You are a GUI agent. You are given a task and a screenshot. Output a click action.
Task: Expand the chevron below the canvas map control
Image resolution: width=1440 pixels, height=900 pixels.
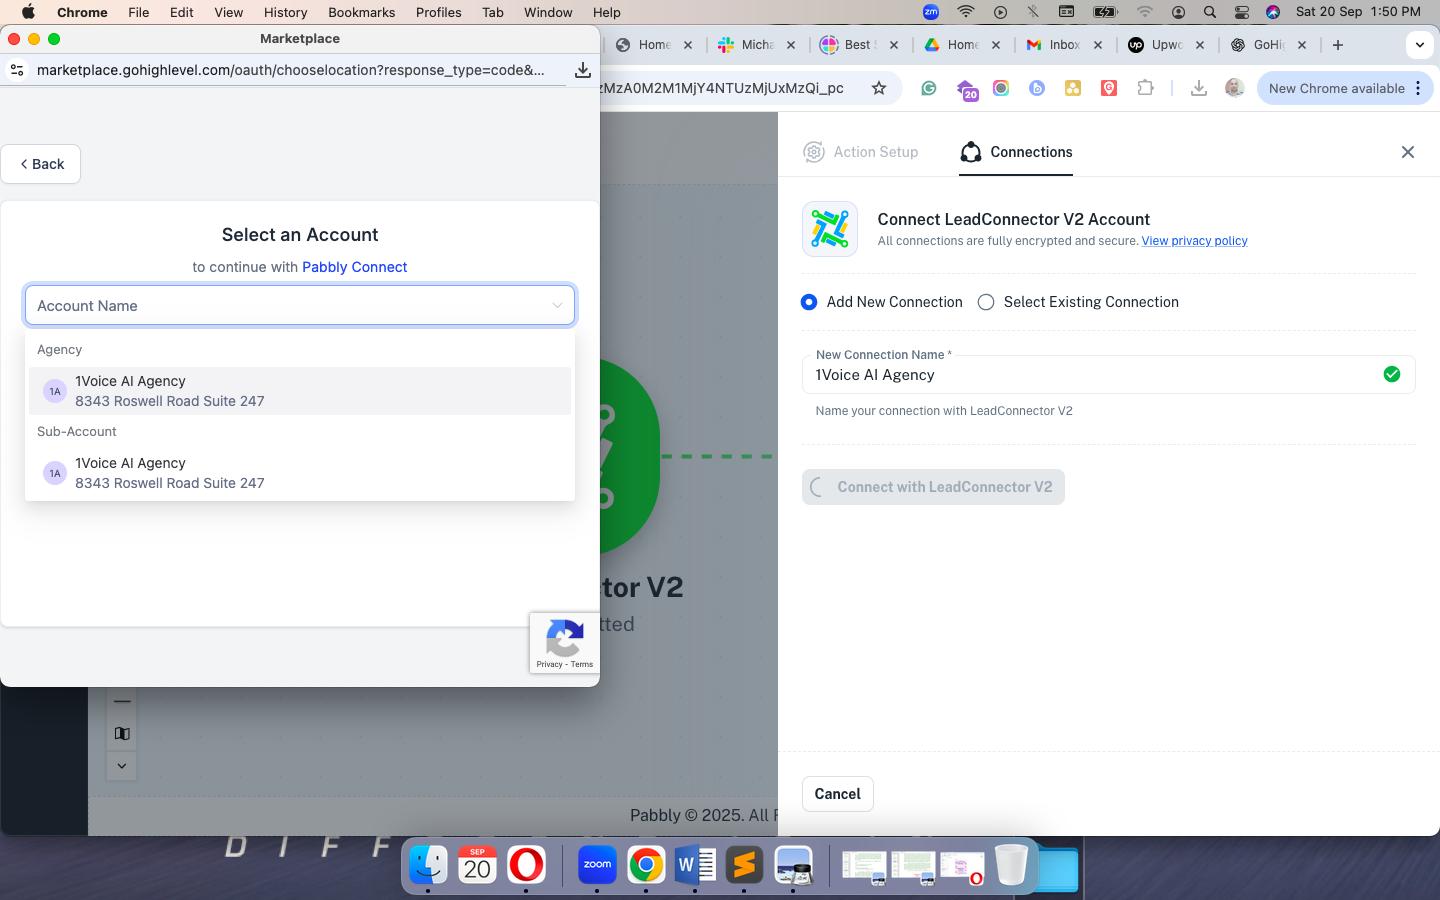(122, 766)
